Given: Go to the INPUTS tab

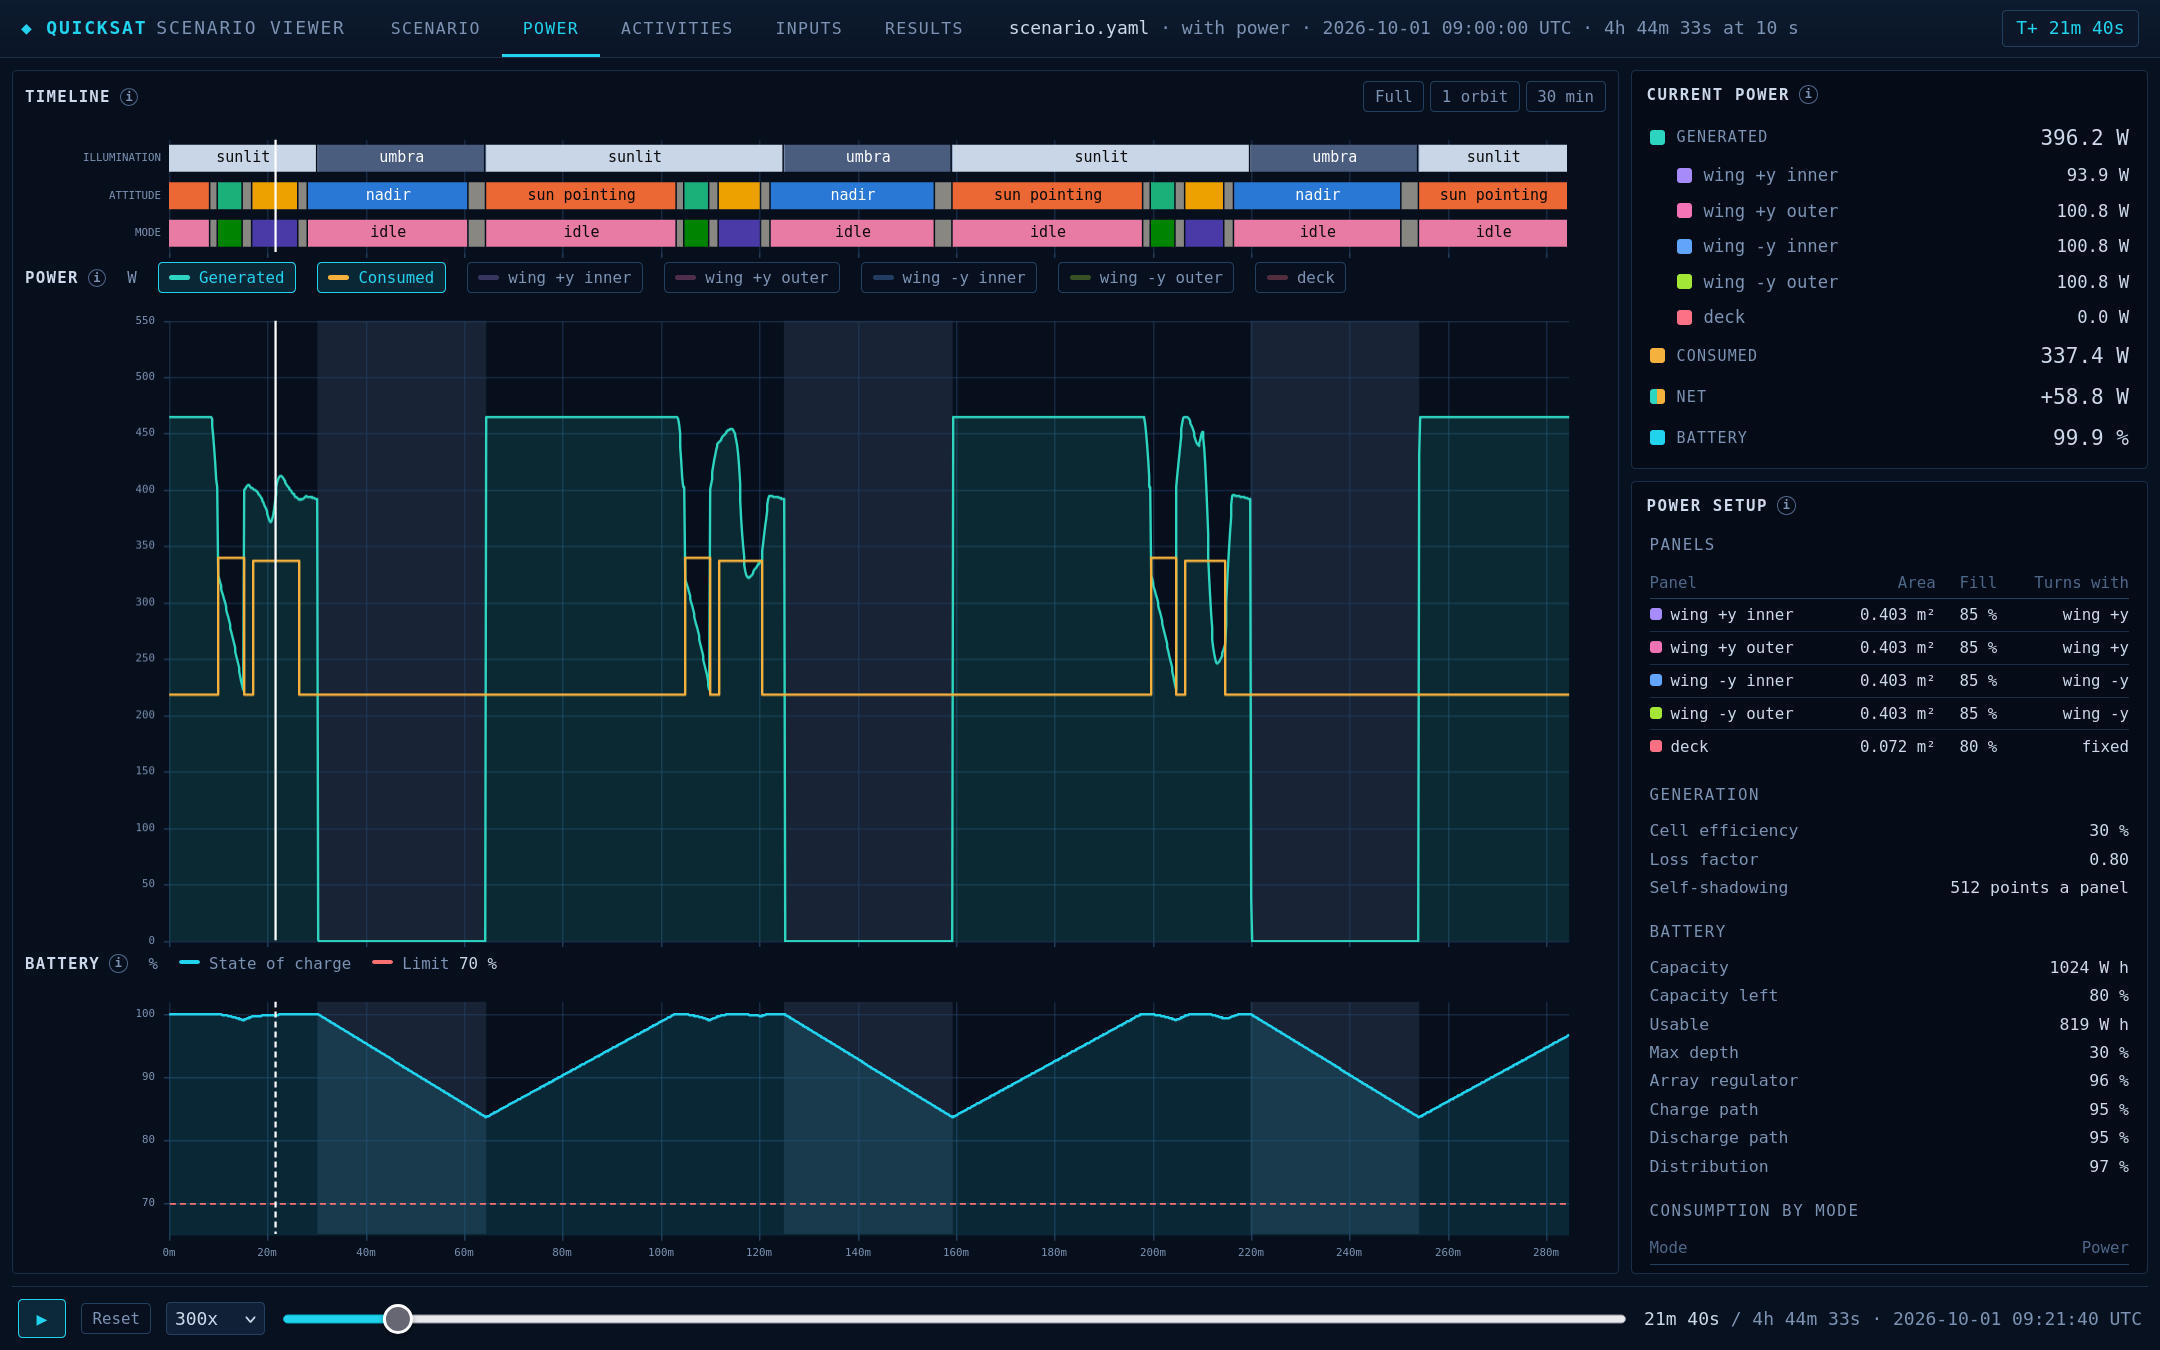Looking at the screenshot, I should point(809,28).
